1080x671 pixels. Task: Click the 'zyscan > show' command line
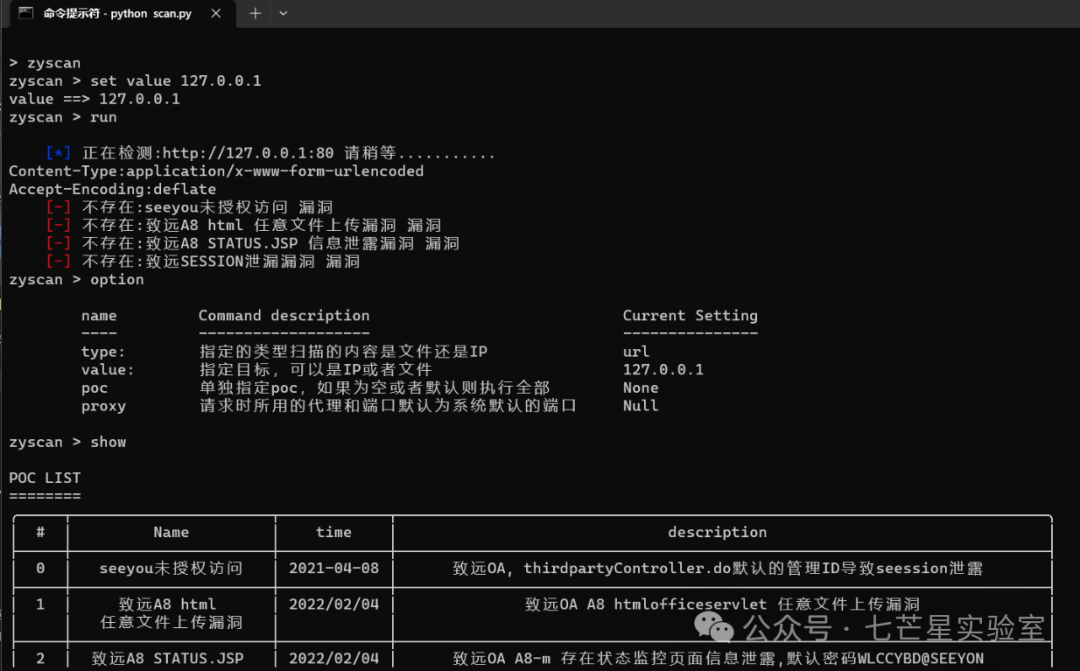click(68, 442)
